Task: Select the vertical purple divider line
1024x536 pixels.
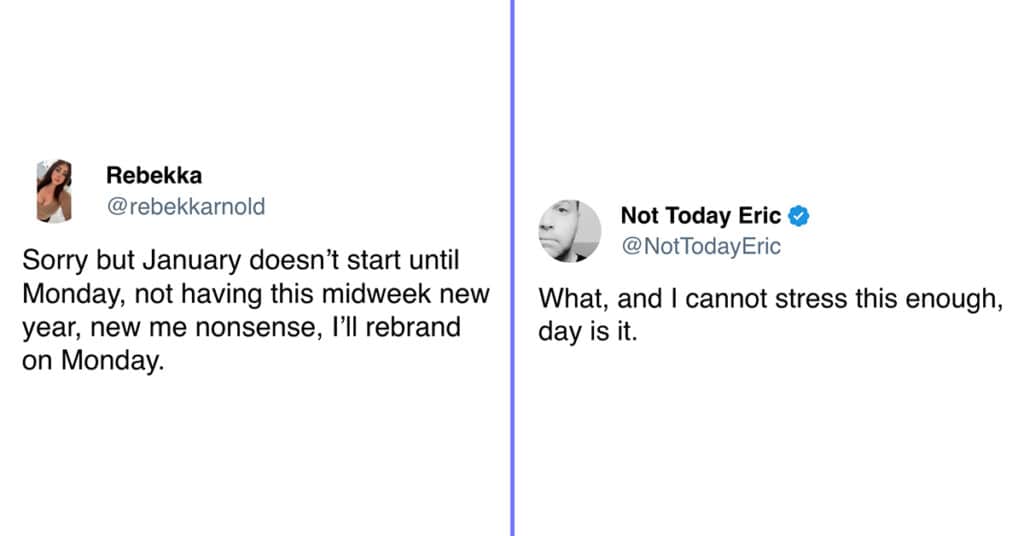Action: [513, 268]
